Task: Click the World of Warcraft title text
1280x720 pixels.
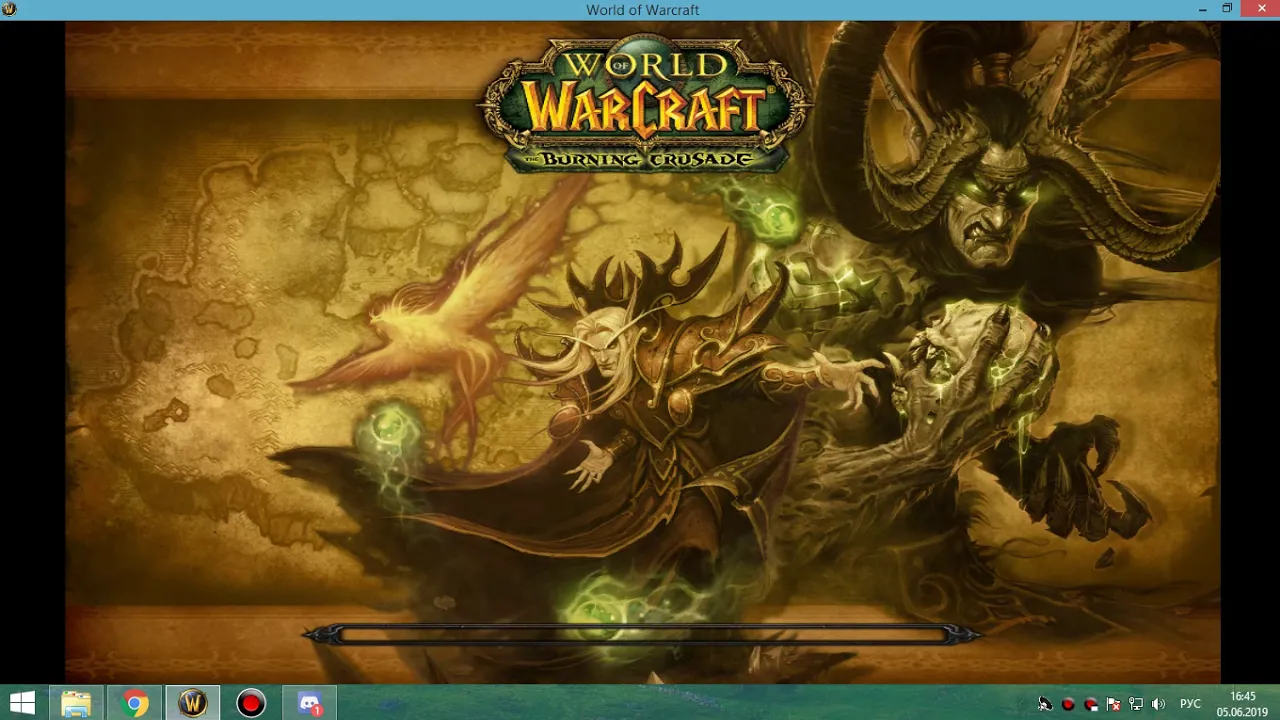Action: (x=642, y=10)
